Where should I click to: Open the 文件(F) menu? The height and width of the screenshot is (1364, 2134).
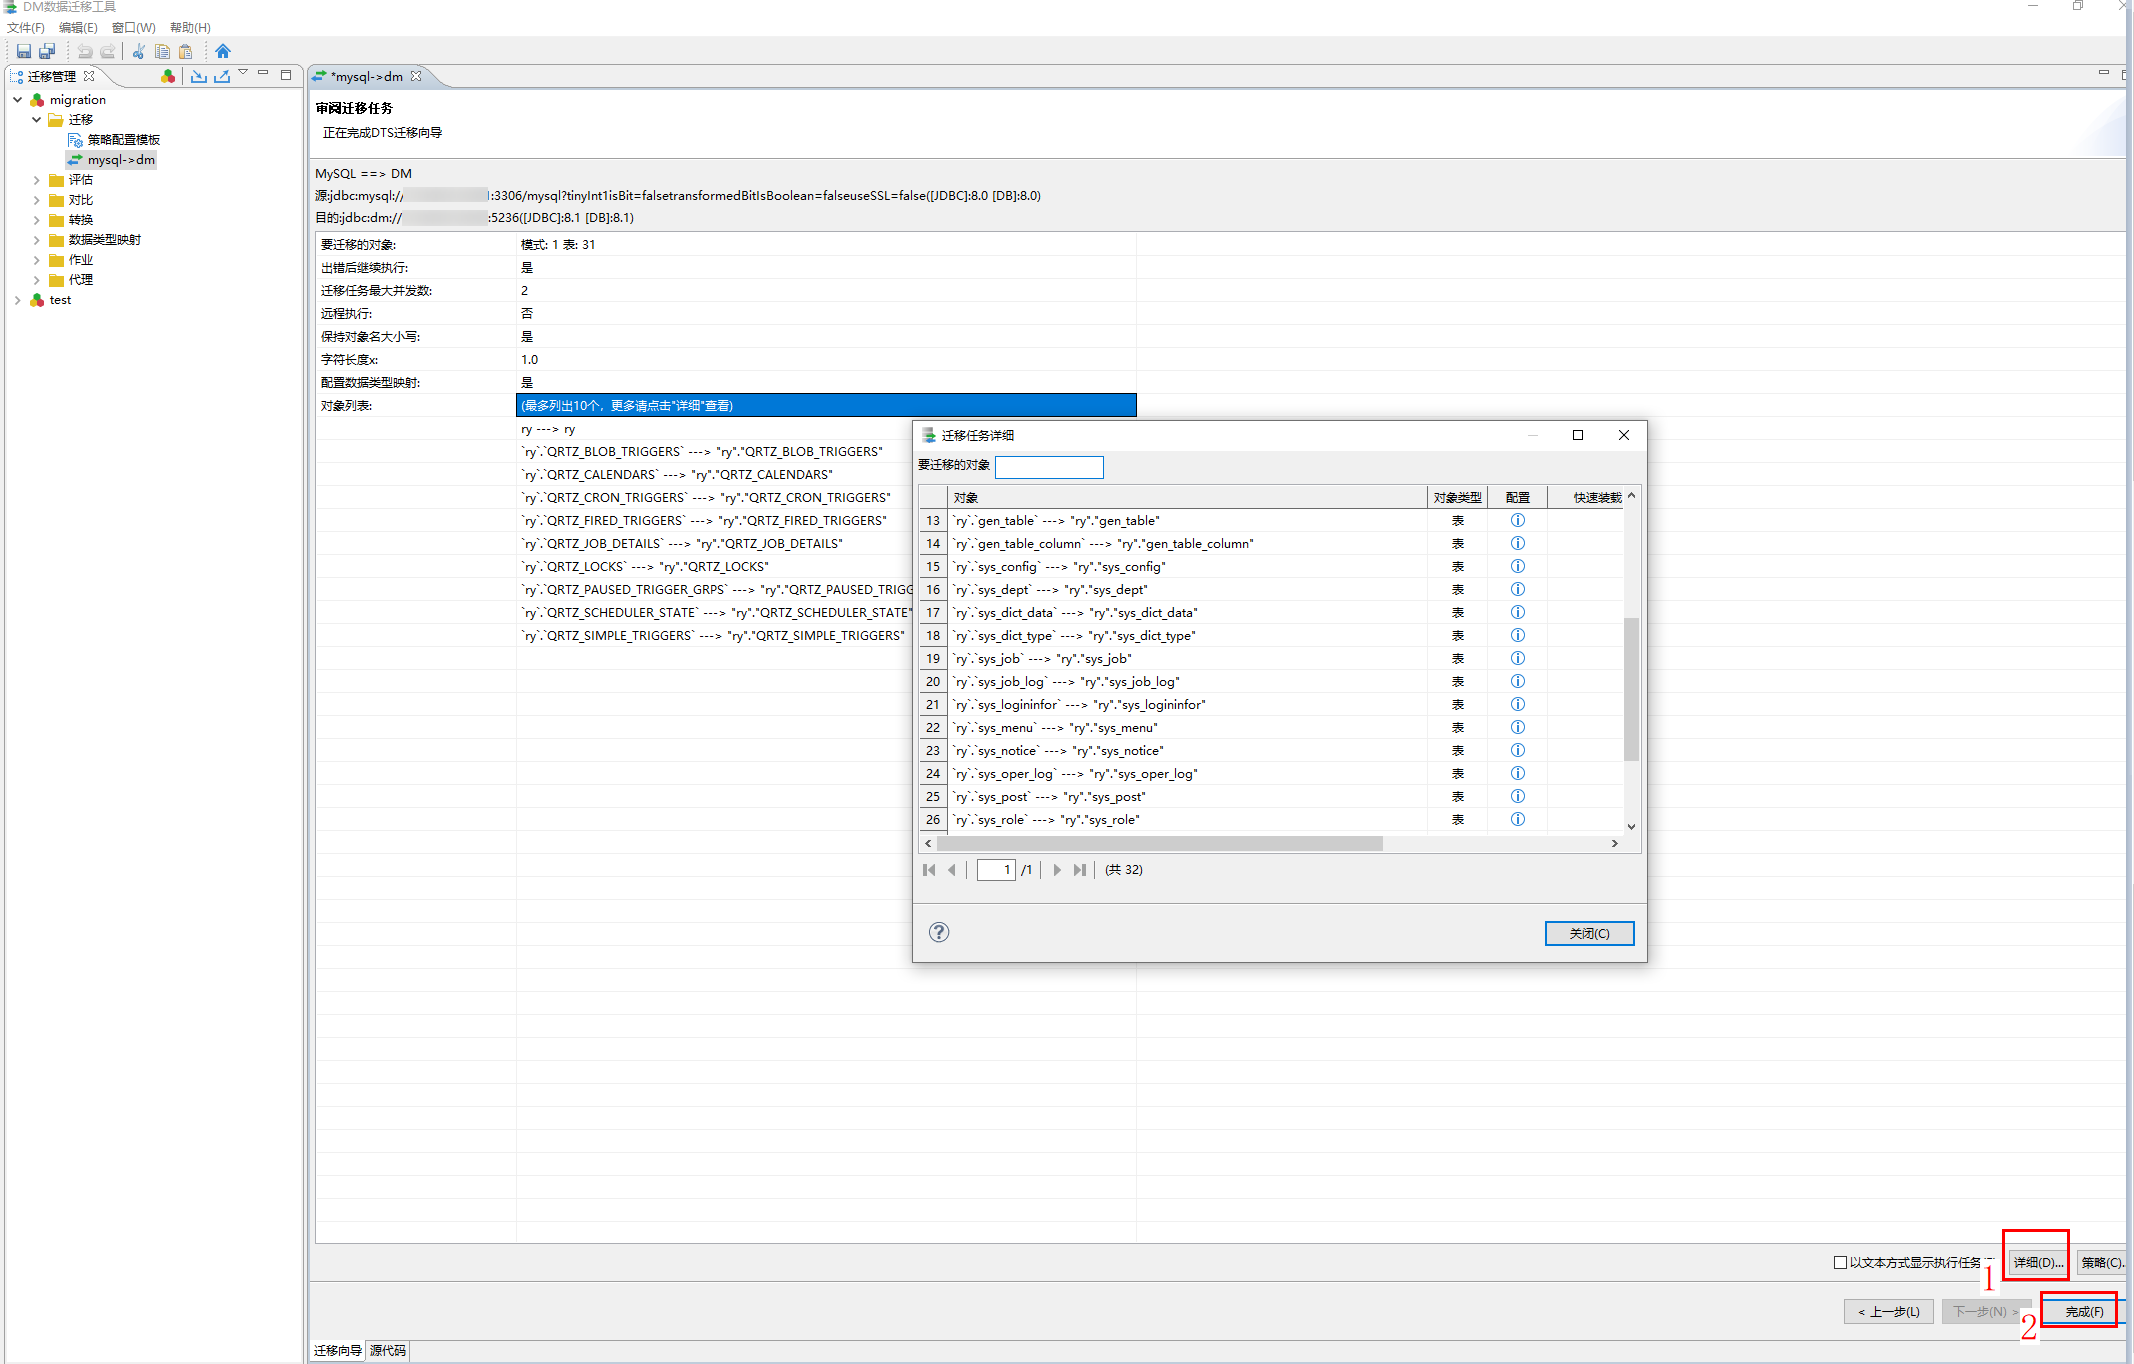26,28
